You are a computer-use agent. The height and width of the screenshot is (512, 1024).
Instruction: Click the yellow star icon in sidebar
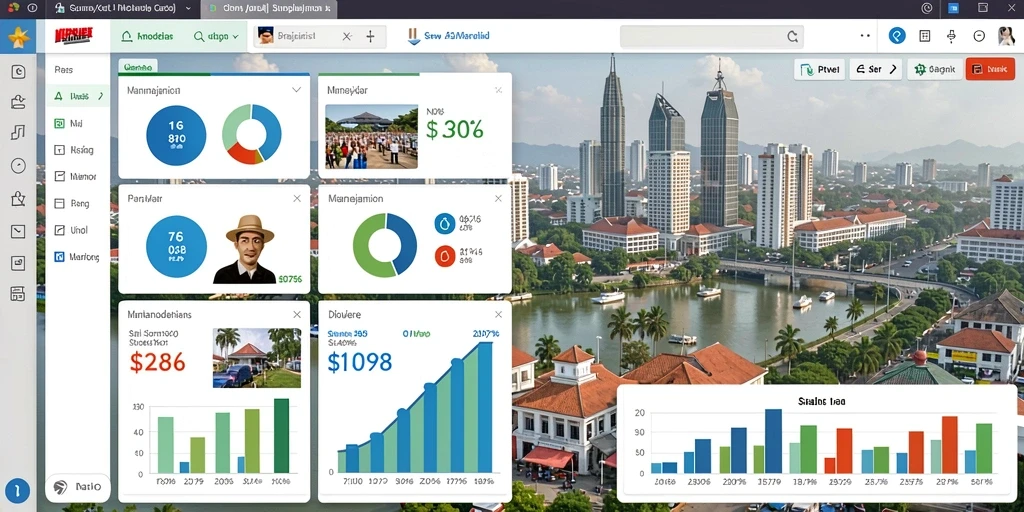coord(18,37)
